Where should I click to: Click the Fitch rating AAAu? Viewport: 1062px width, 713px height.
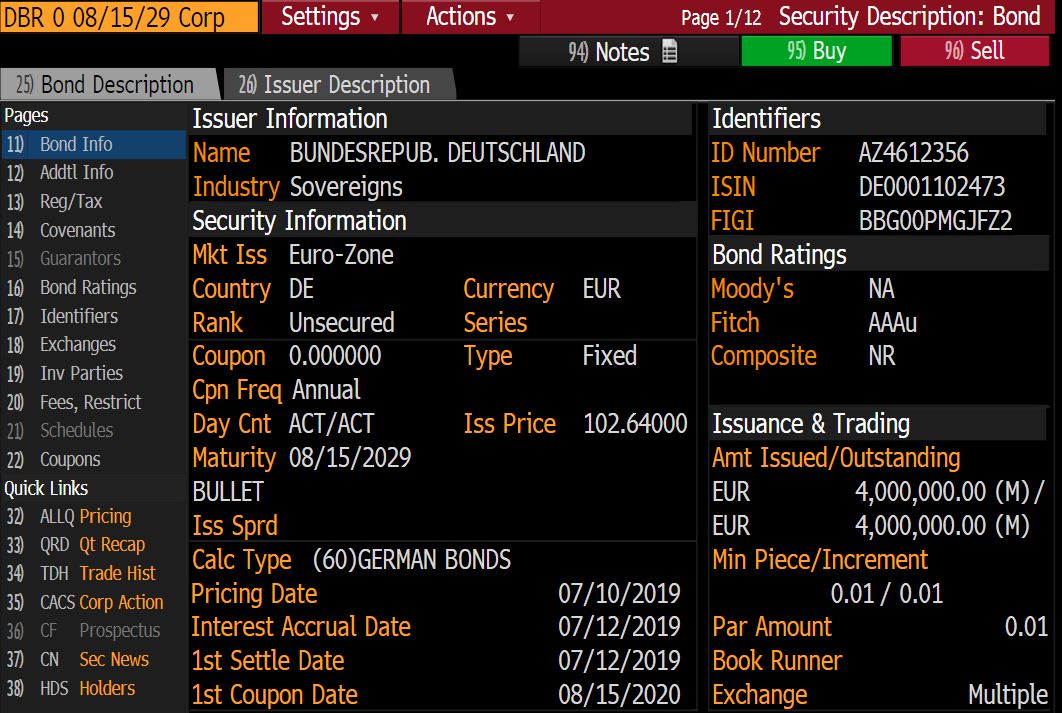tap(893, 323)
